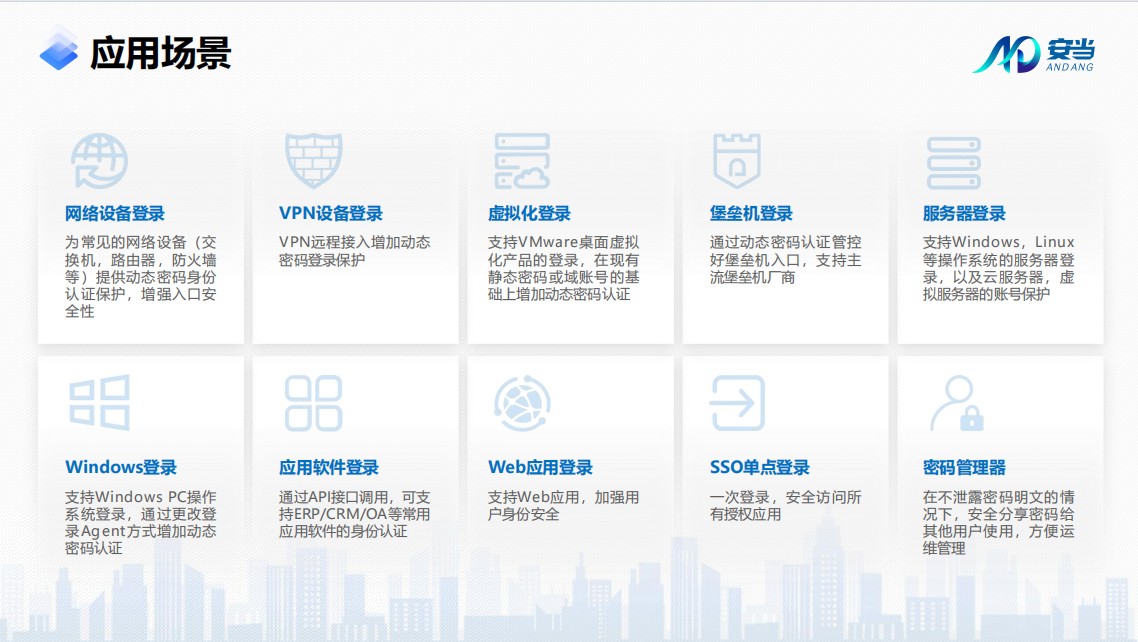Click the description starting 为常见的网络设备
The width and height of the screenshot is (1138, 642).
pyautogui.click(x=141, y=276)
